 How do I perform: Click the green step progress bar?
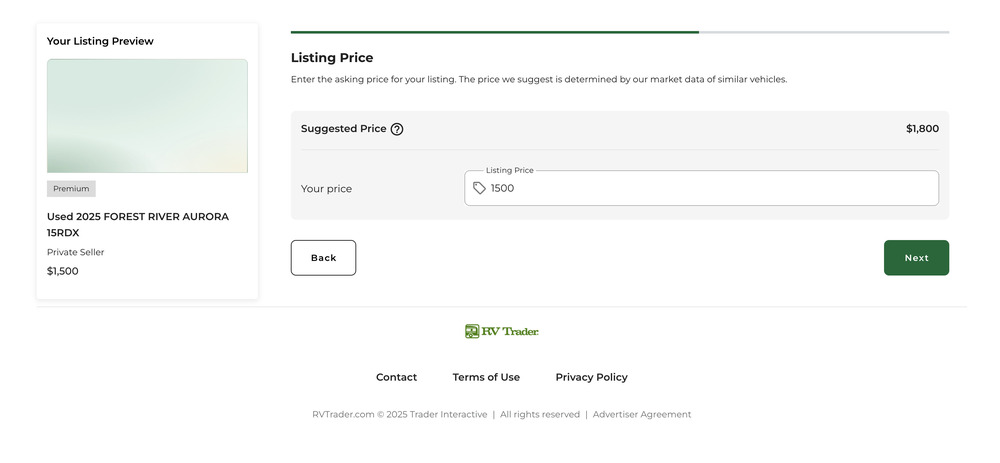tap(495, 32)
